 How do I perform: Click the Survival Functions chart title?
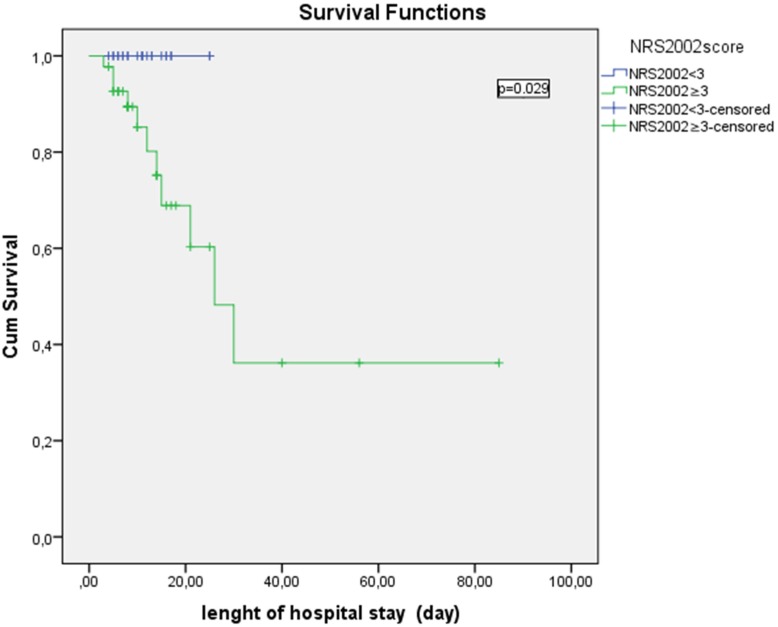point(392,12)
